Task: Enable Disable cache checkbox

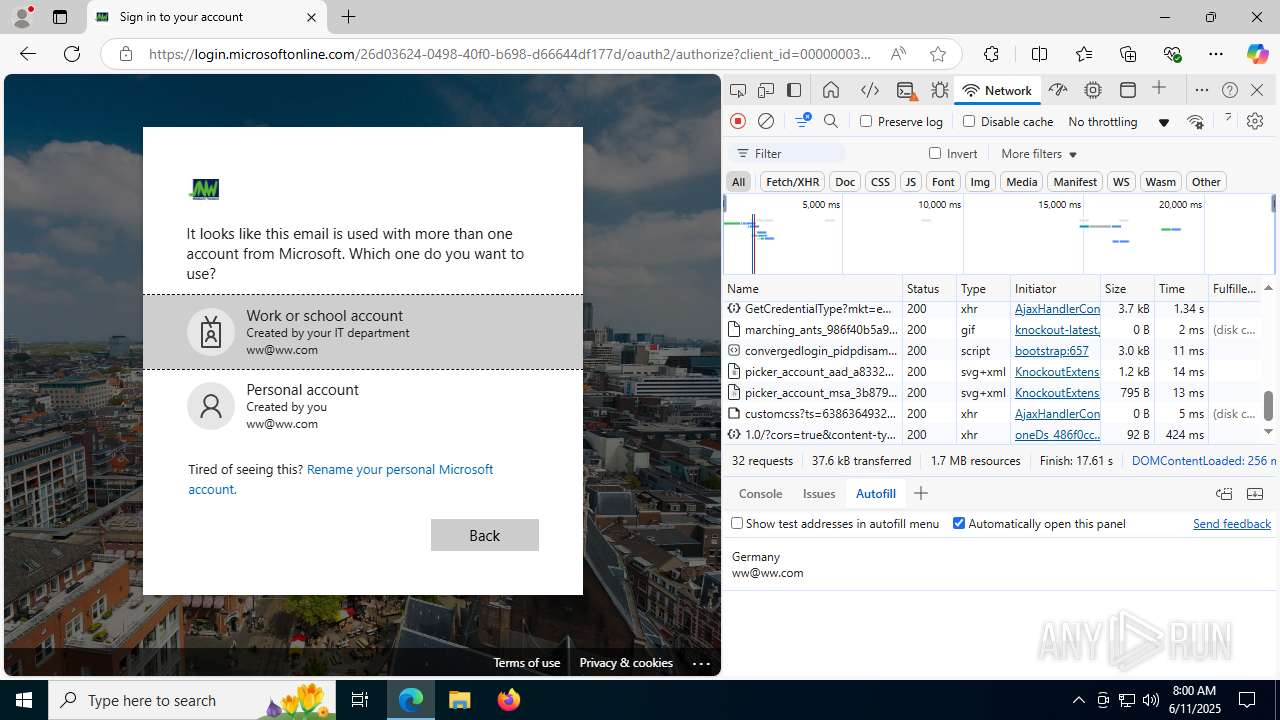Action: coord(969,121)
